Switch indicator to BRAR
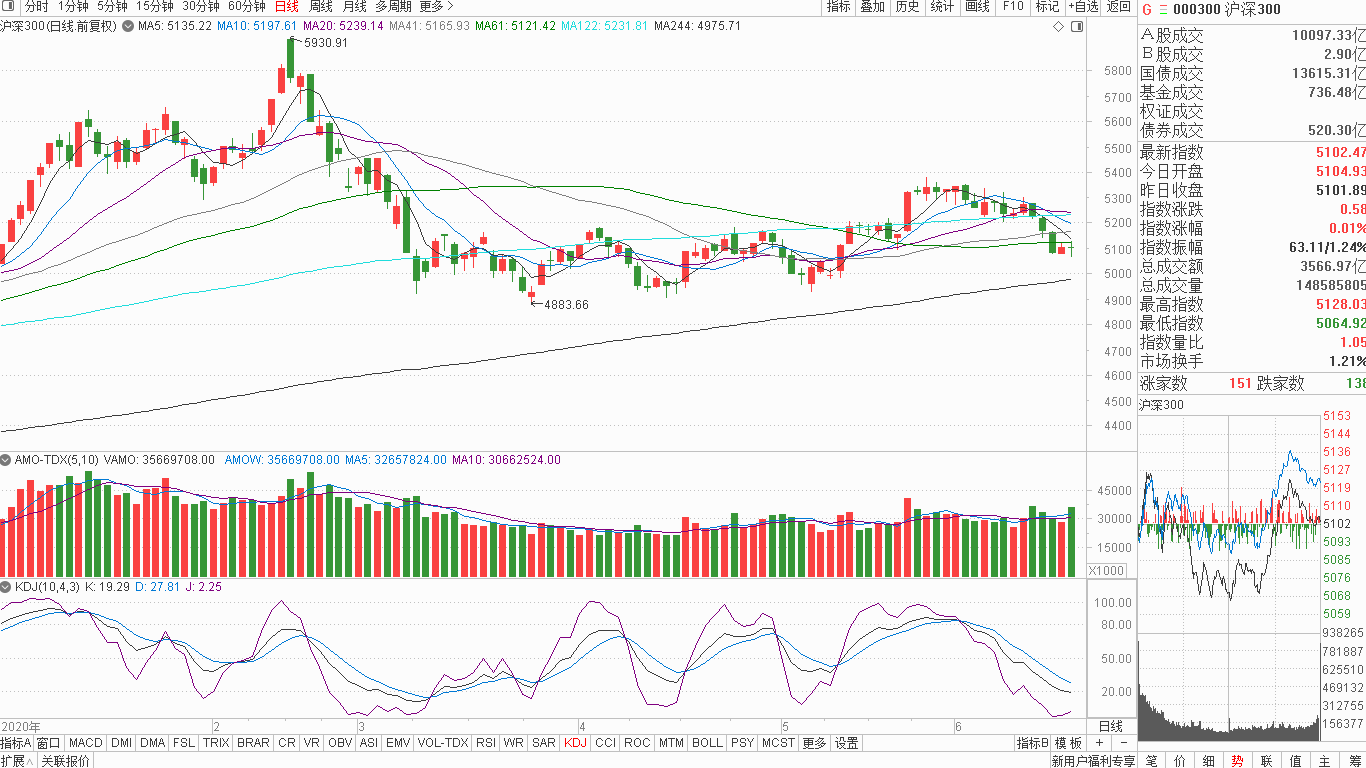 coord(253,743)
